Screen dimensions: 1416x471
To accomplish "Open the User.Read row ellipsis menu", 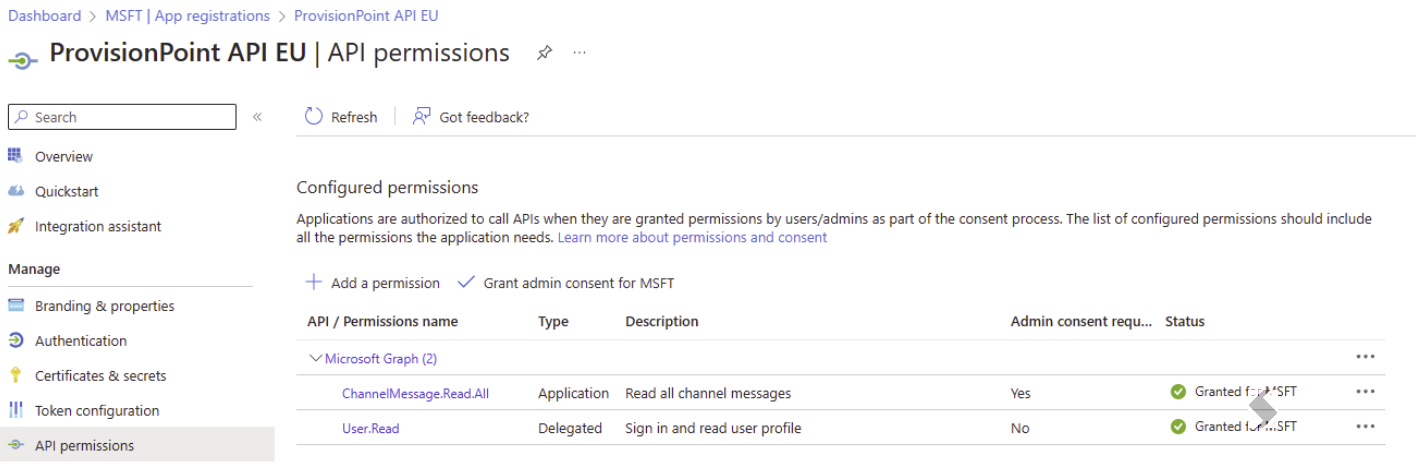I will 1366,426.
